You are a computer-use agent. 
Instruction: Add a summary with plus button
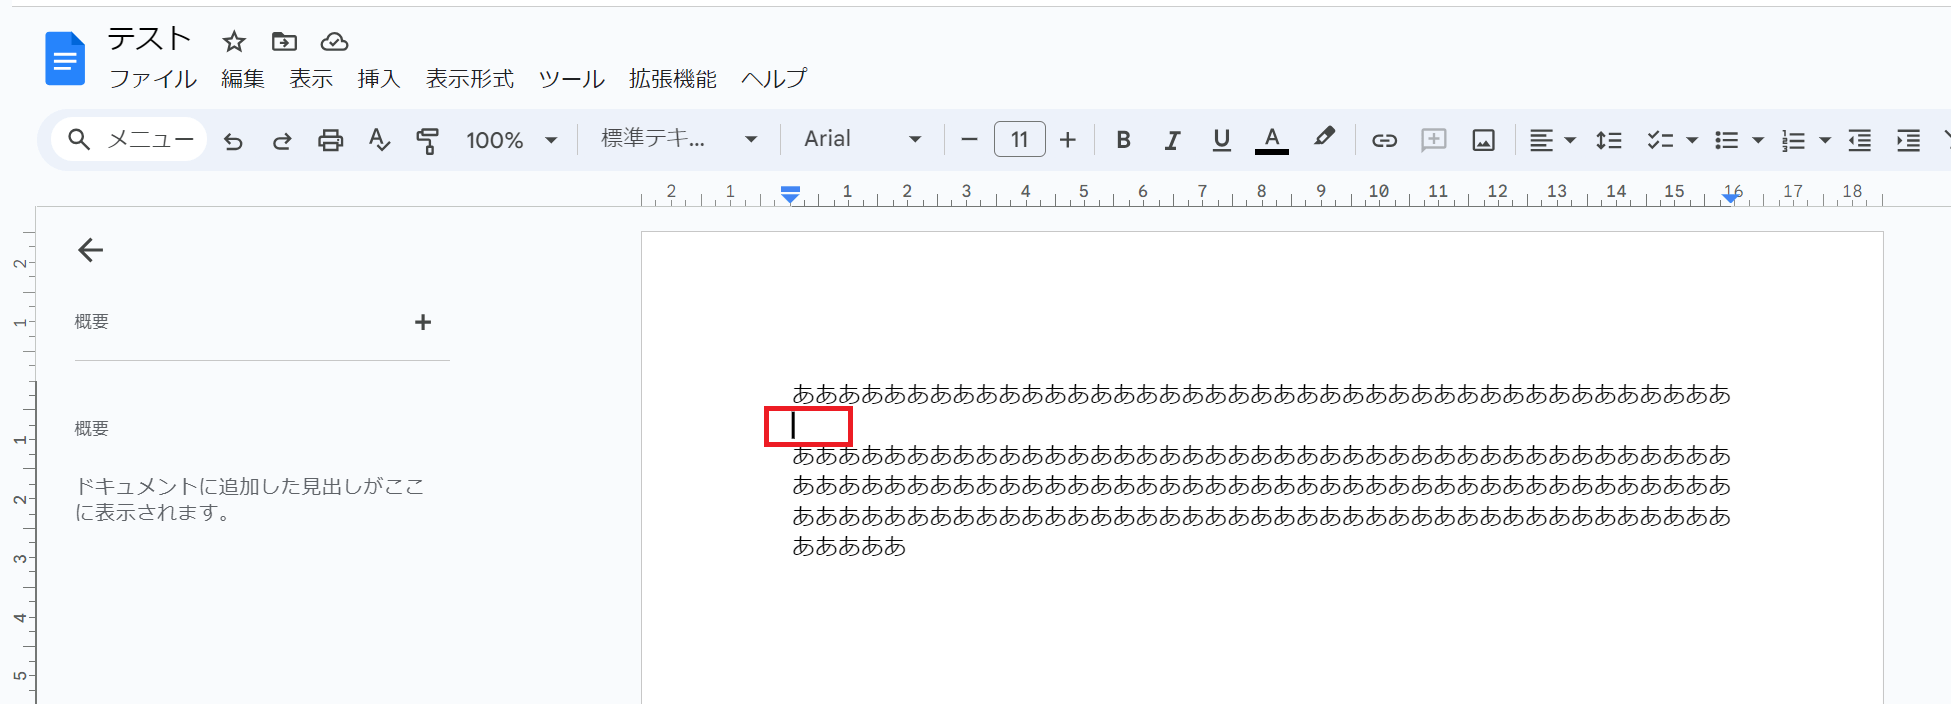(x=423, y=322)
